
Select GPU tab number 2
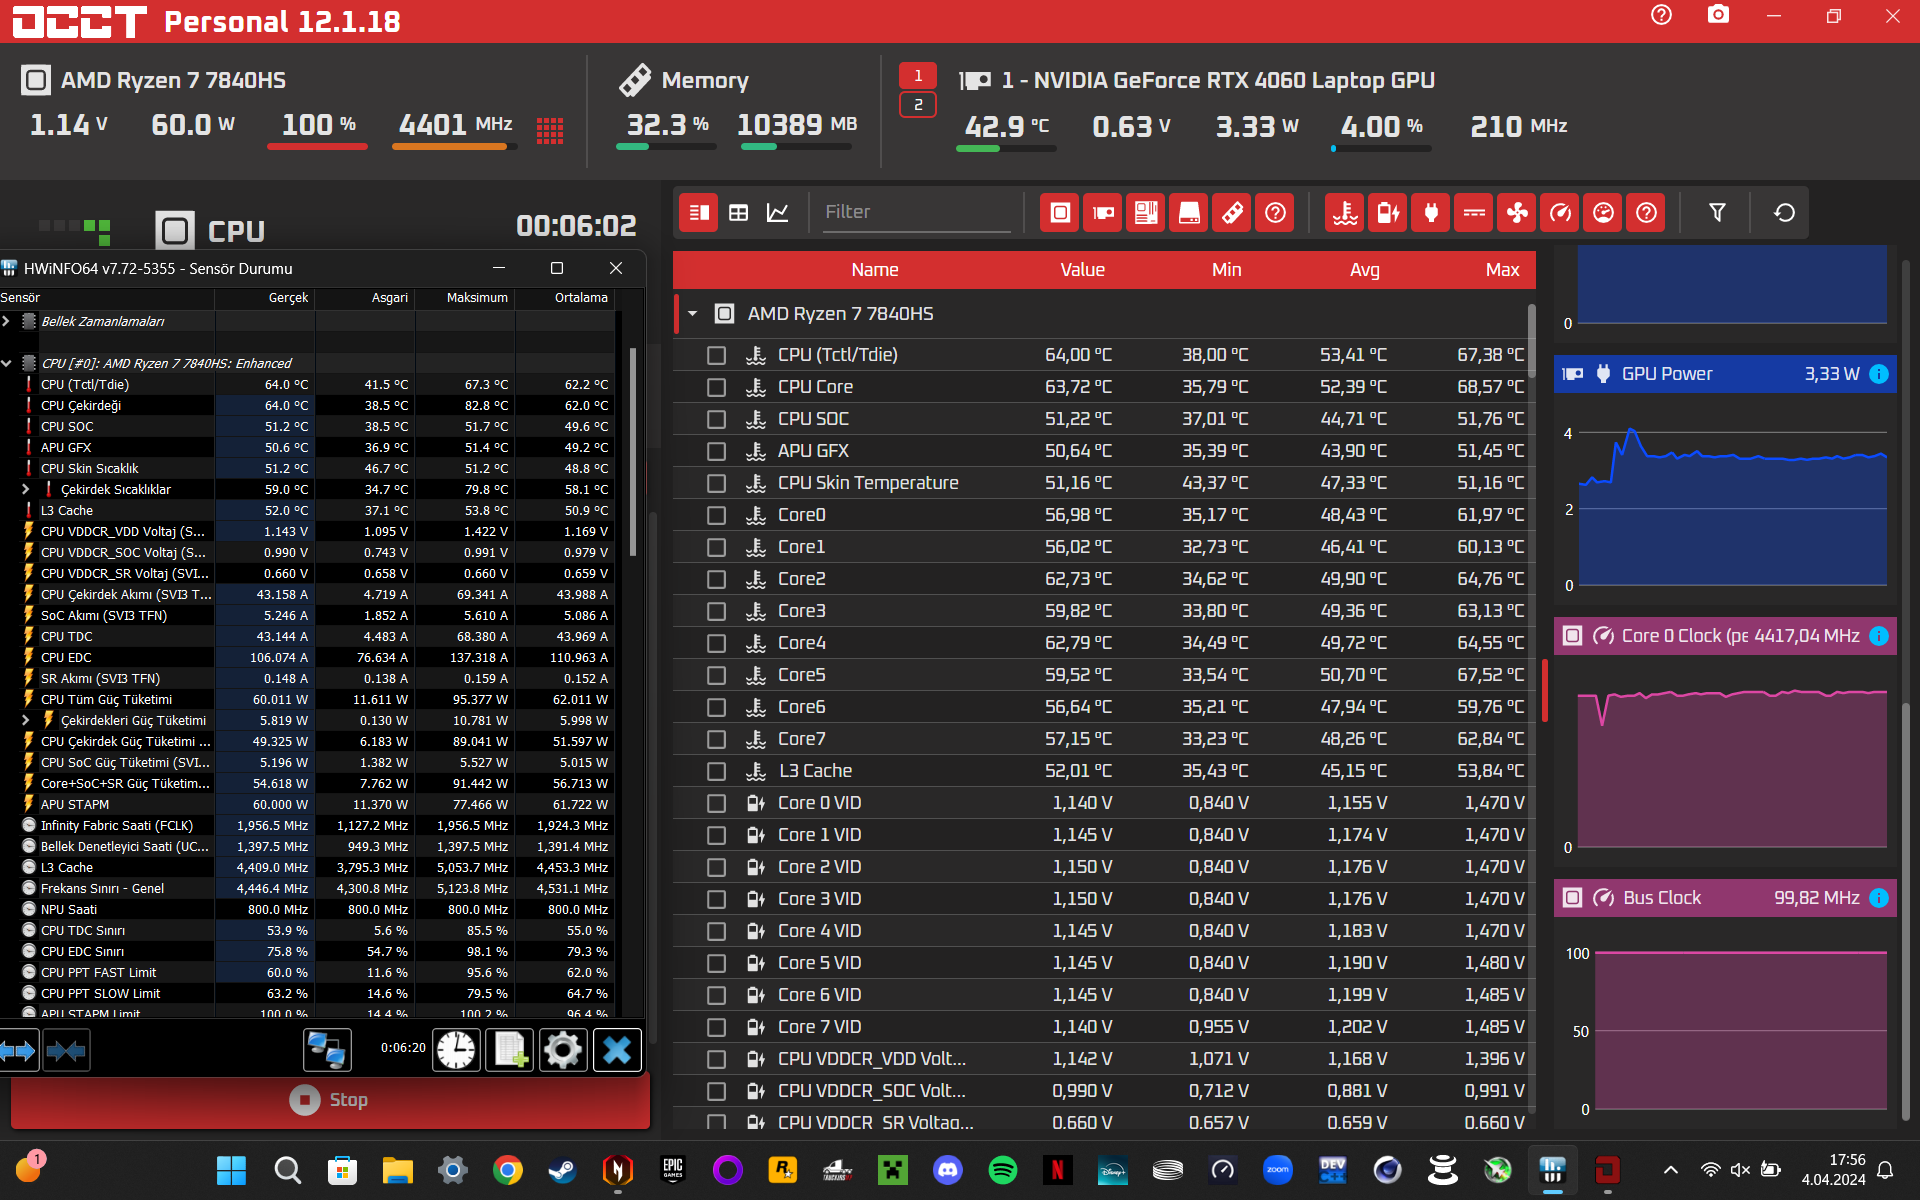(x=917, y=105)
